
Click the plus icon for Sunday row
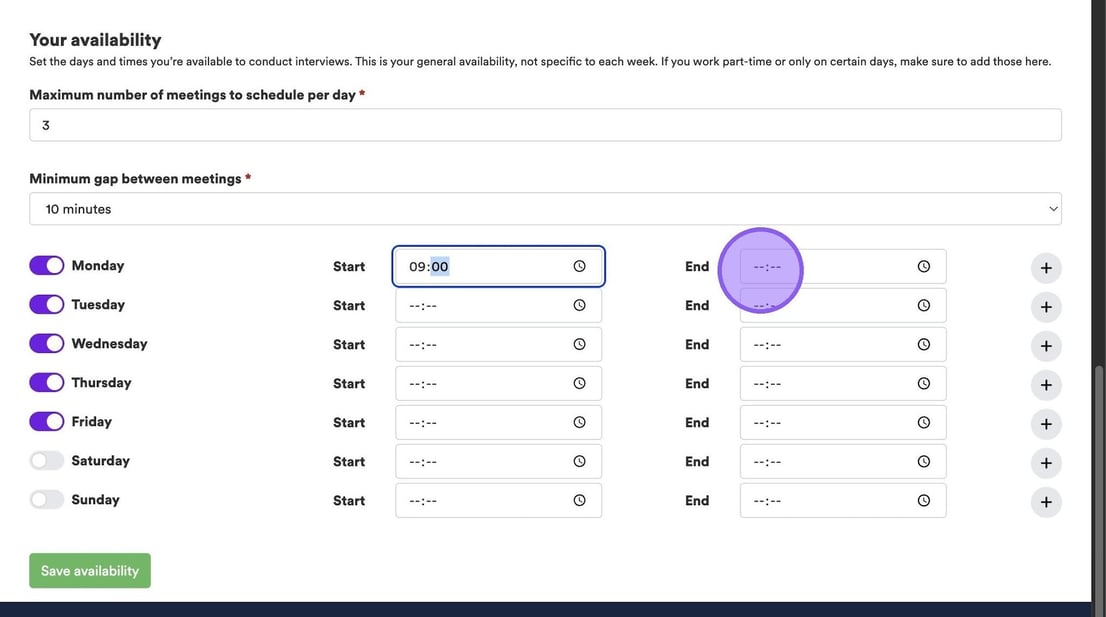point(1046,502)
